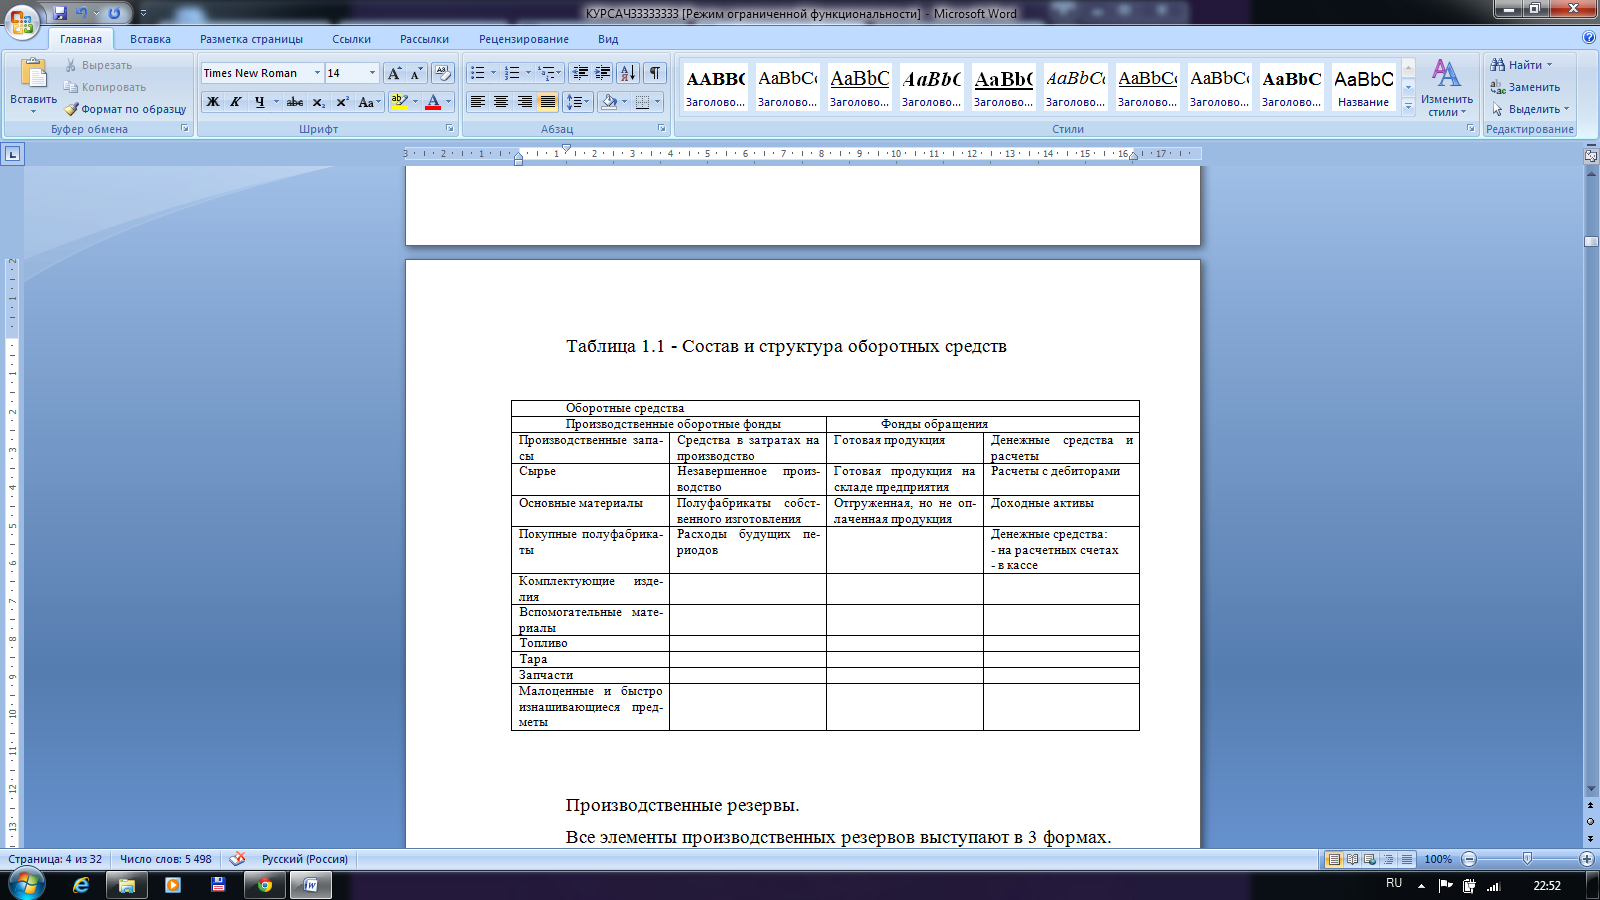Click the Center alignment icon
This screenshot has height=900, width=1600.
pyautogui.click(x=501, y=102)
